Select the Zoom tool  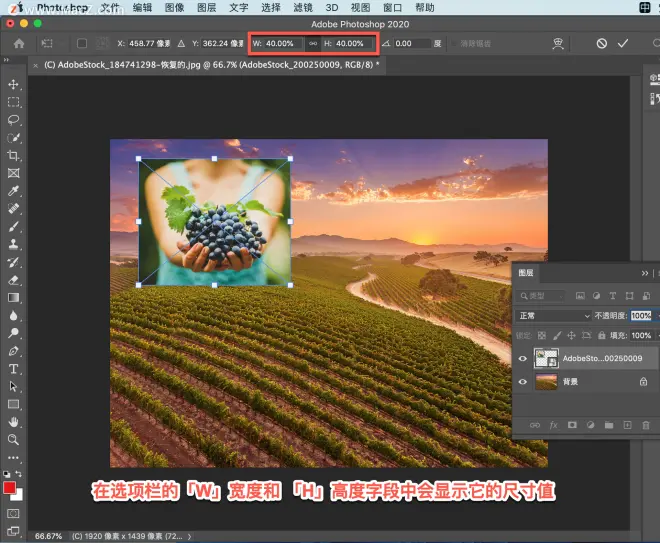click(x=13, y=440)
